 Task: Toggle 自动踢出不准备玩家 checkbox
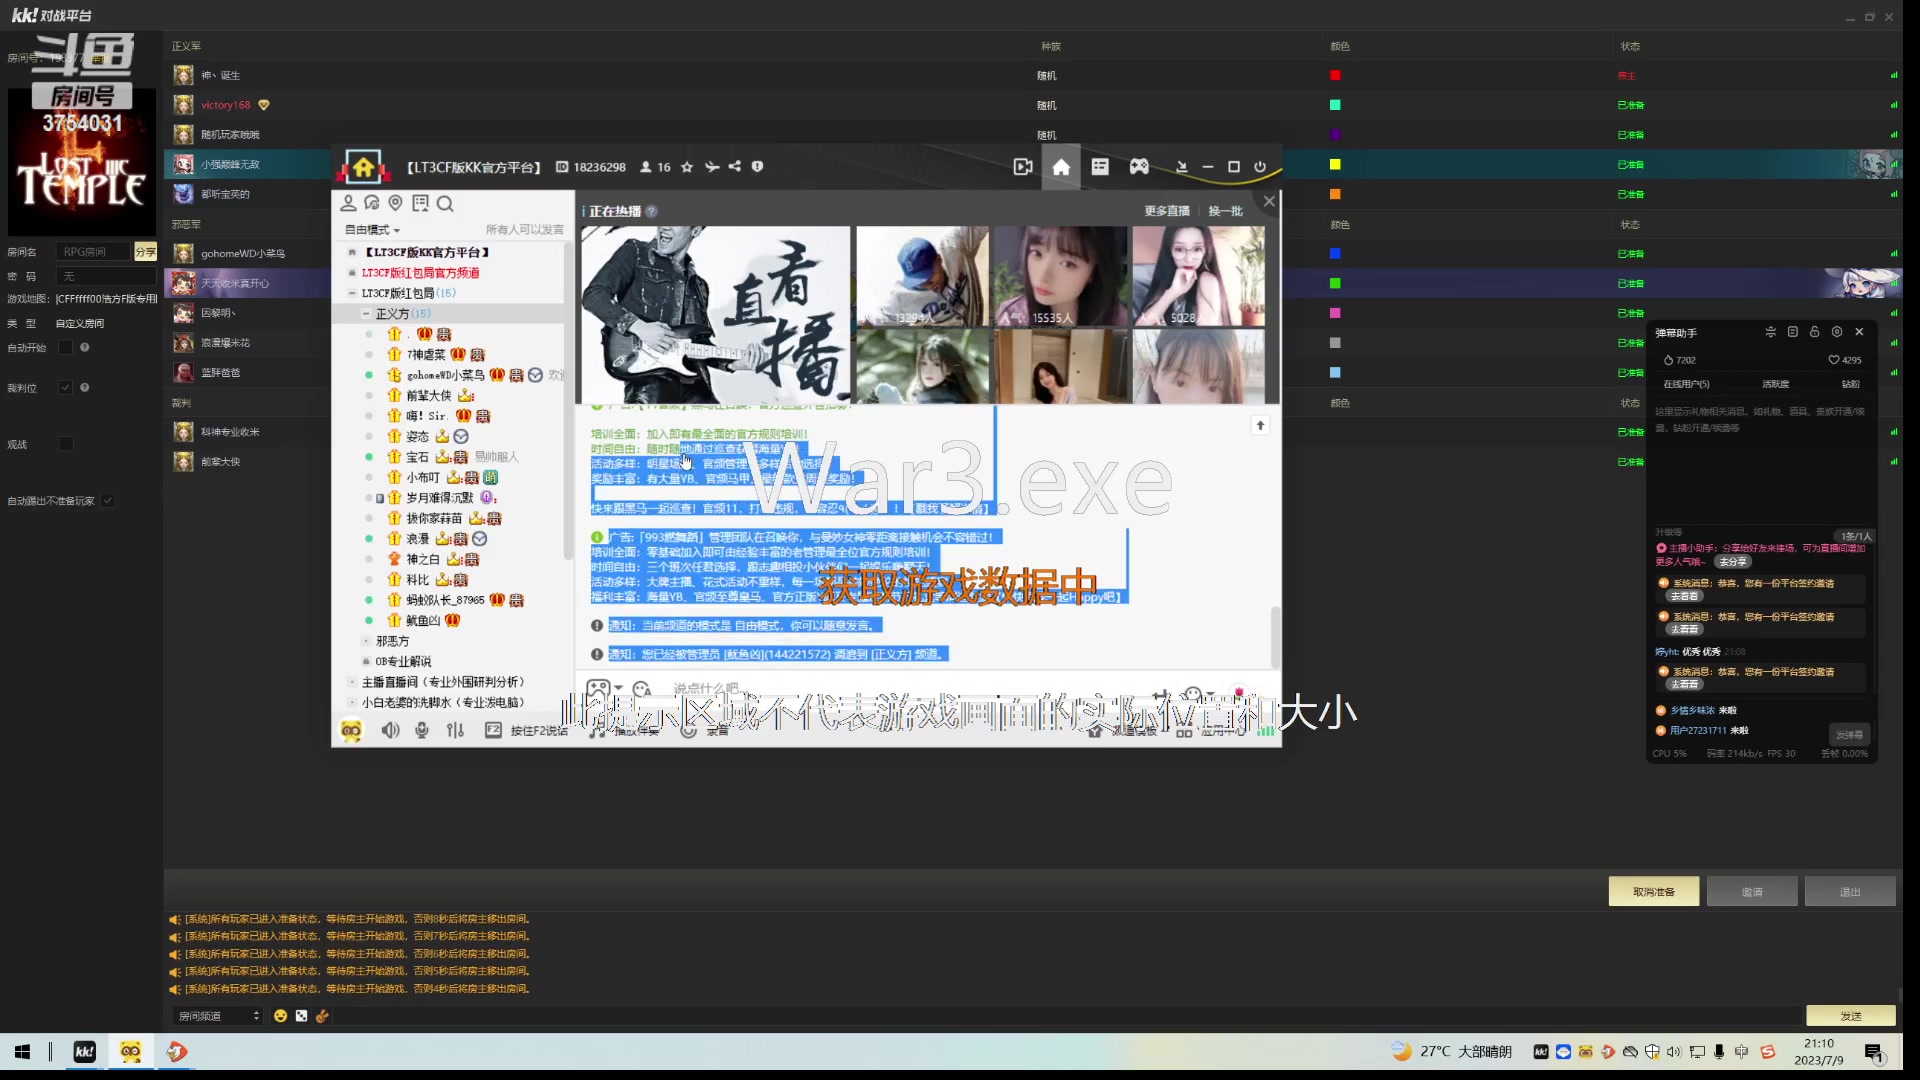[x=108, y=501]
